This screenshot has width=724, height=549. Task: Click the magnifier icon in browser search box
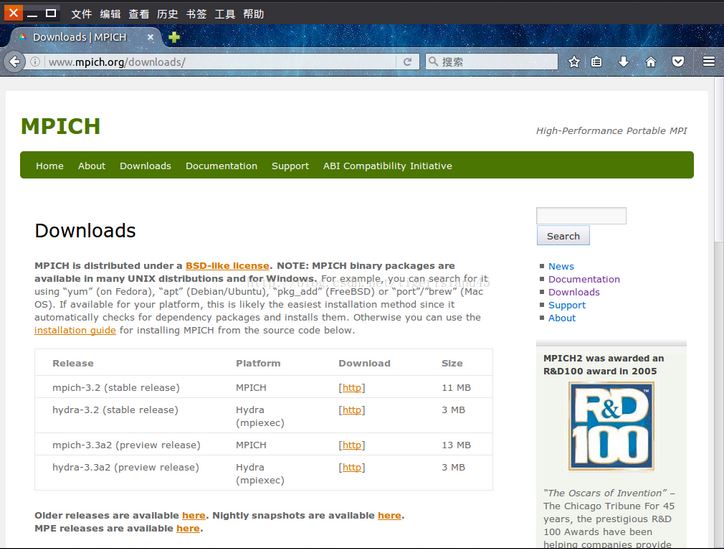pyautogui.click(x=433, y=61)
